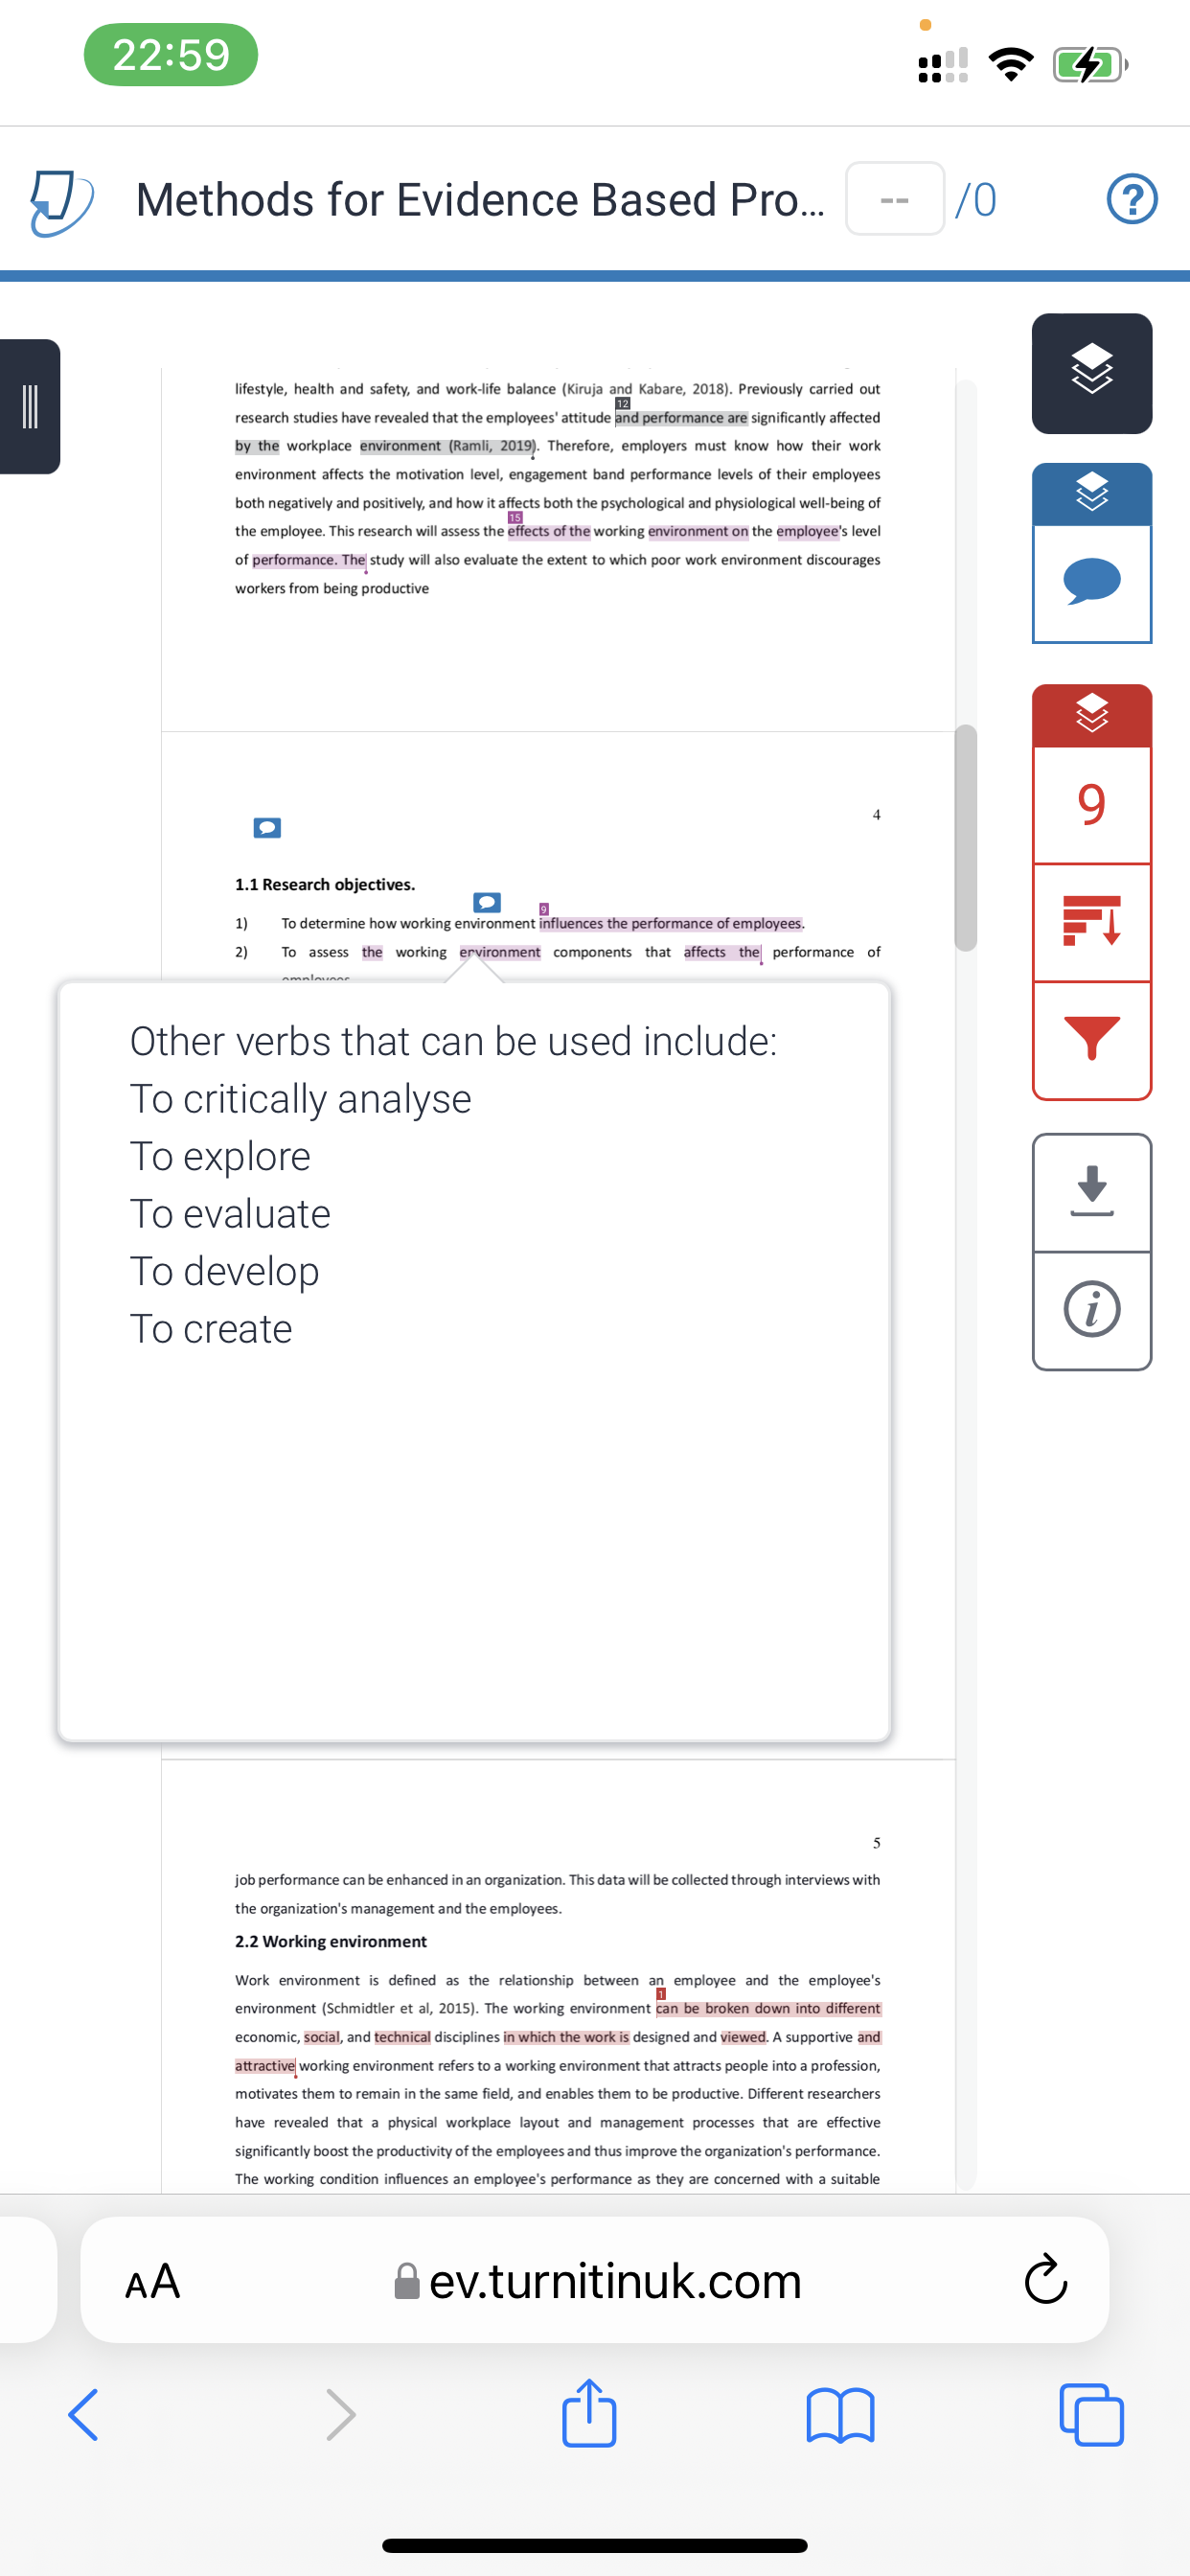Click the document vertical scrollbar thumb

(965, 837)
